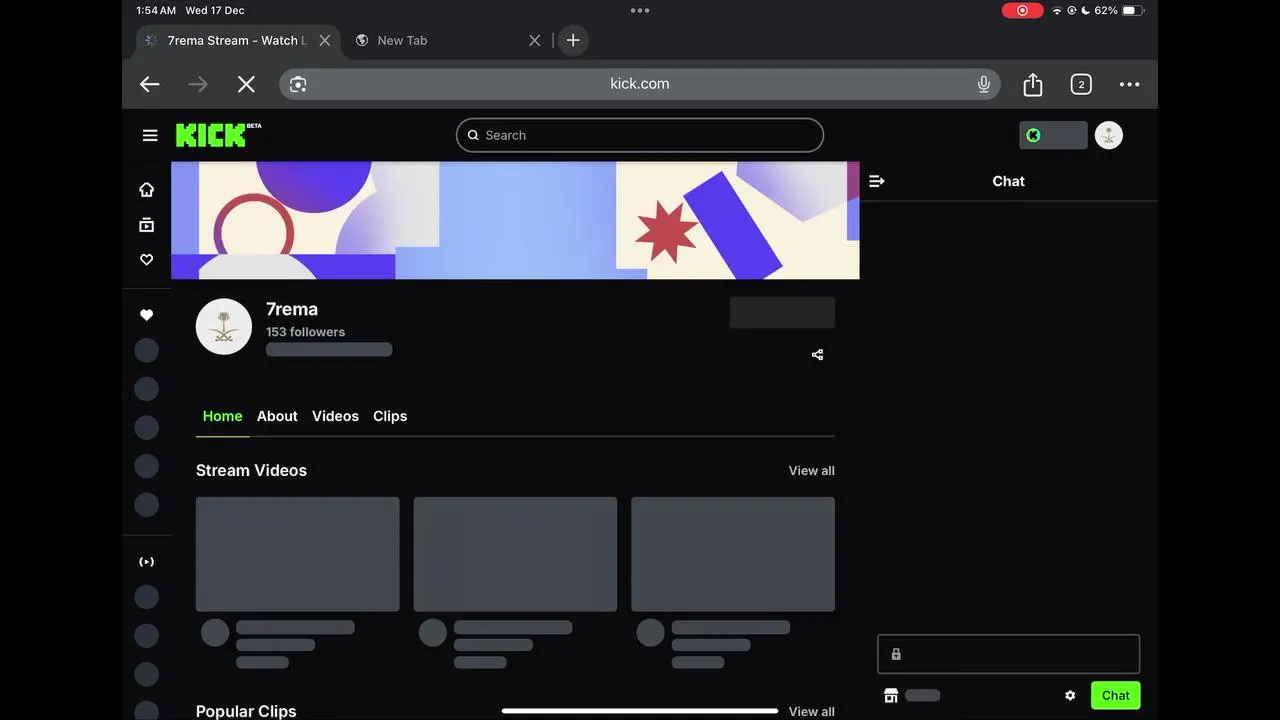Open the first stream video thumbnail
The height and width of the screenshot is (720, 1280).
[297, 554]
